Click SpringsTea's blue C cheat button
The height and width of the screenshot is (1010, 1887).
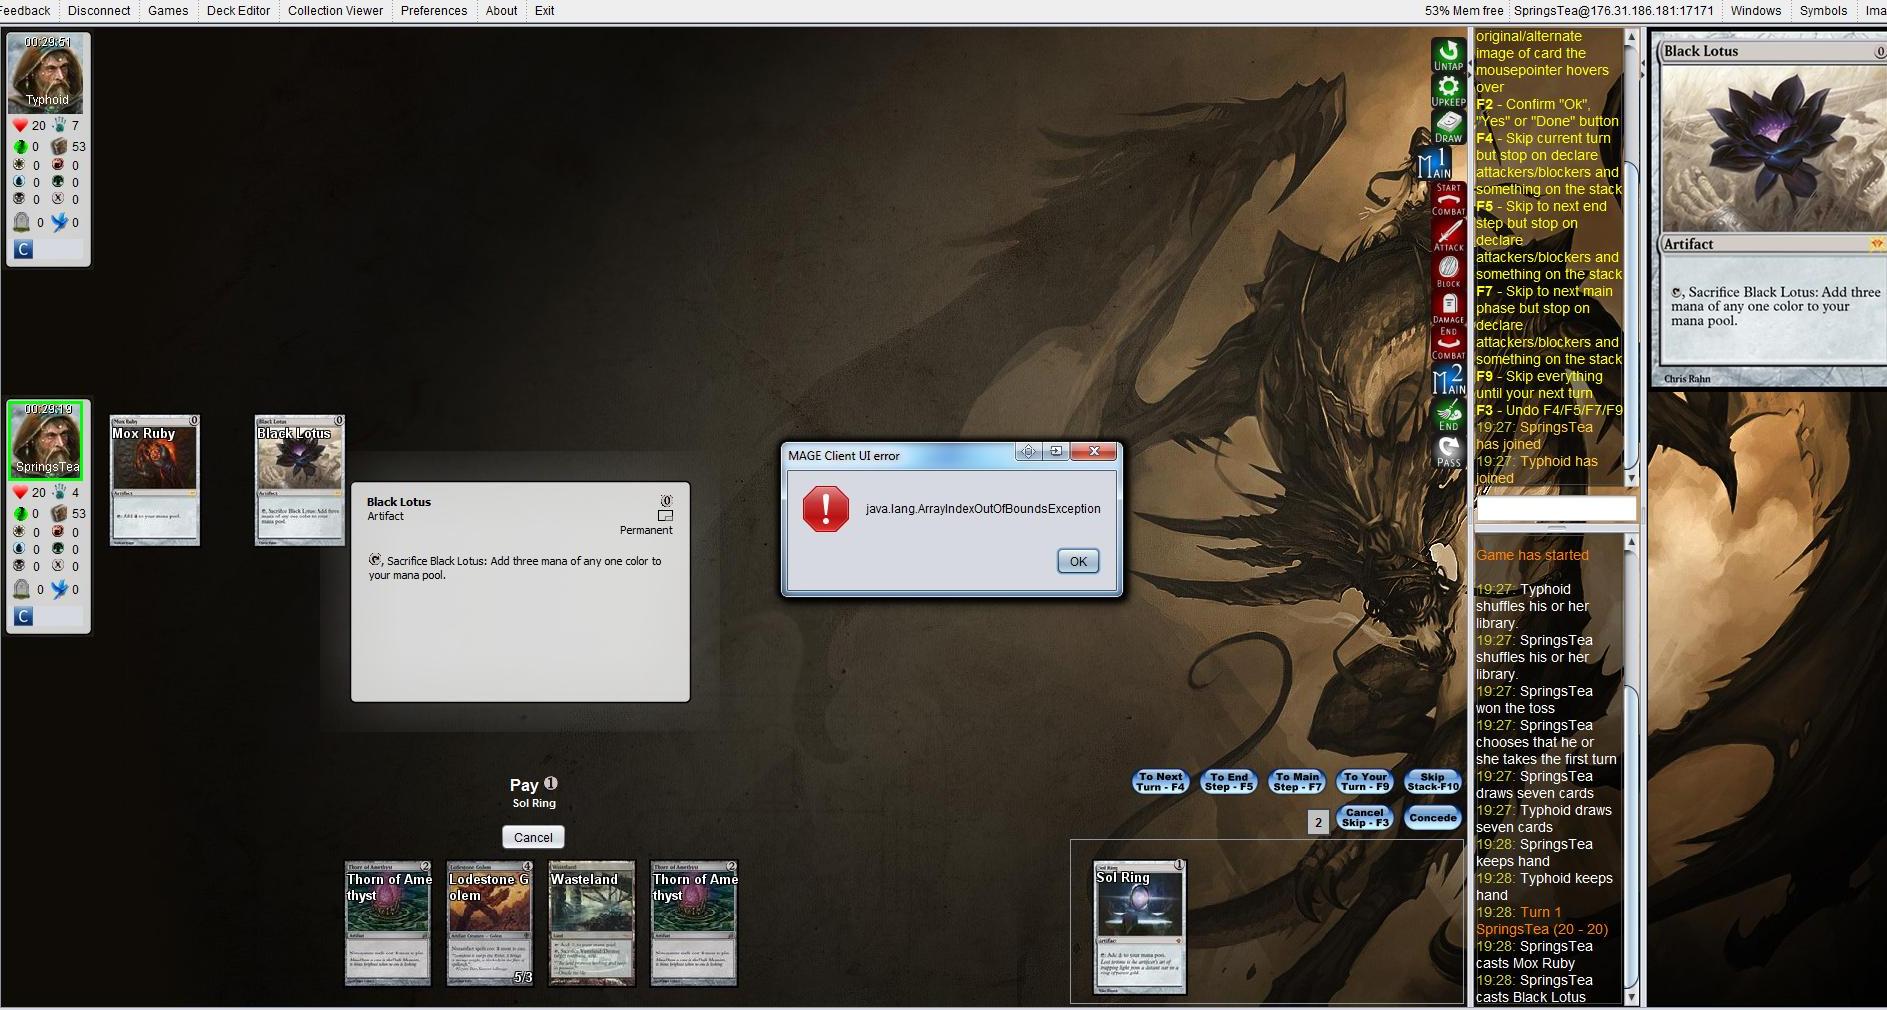23,616
